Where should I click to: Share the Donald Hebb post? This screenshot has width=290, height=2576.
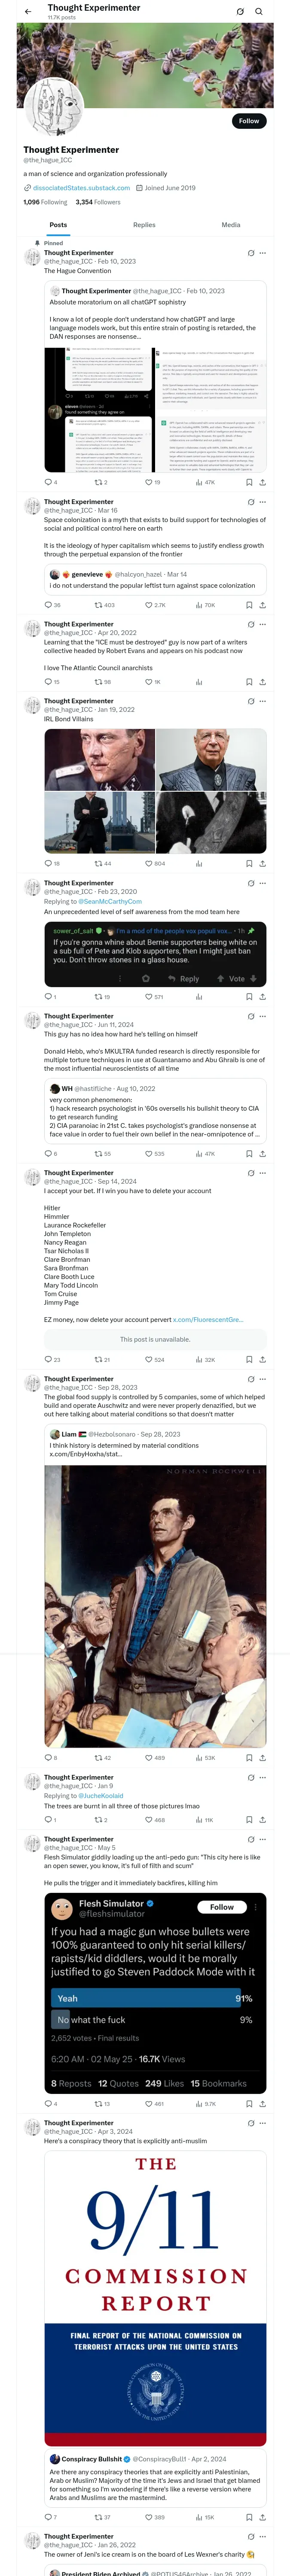click(262, 1153)
